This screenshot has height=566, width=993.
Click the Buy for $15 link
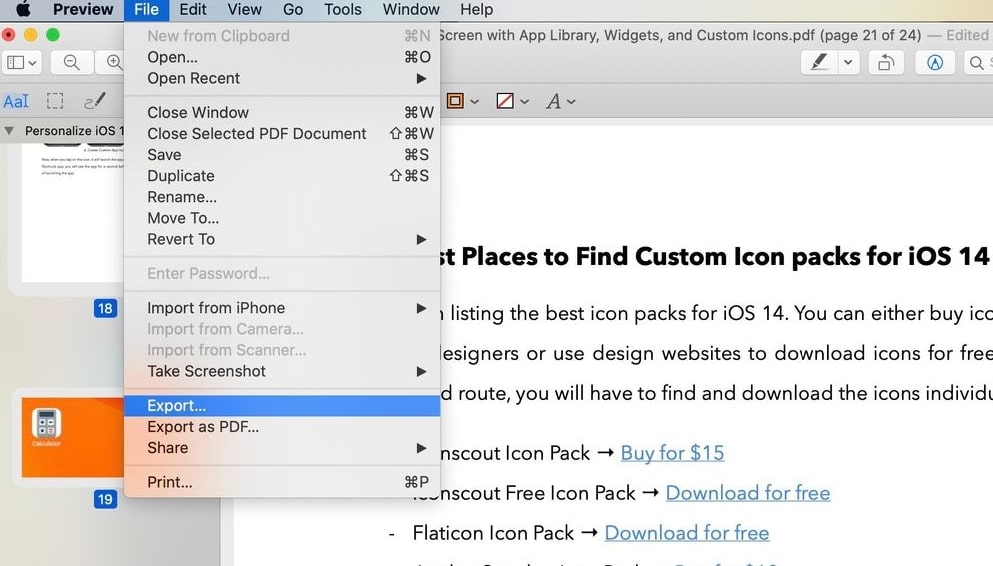672,453
